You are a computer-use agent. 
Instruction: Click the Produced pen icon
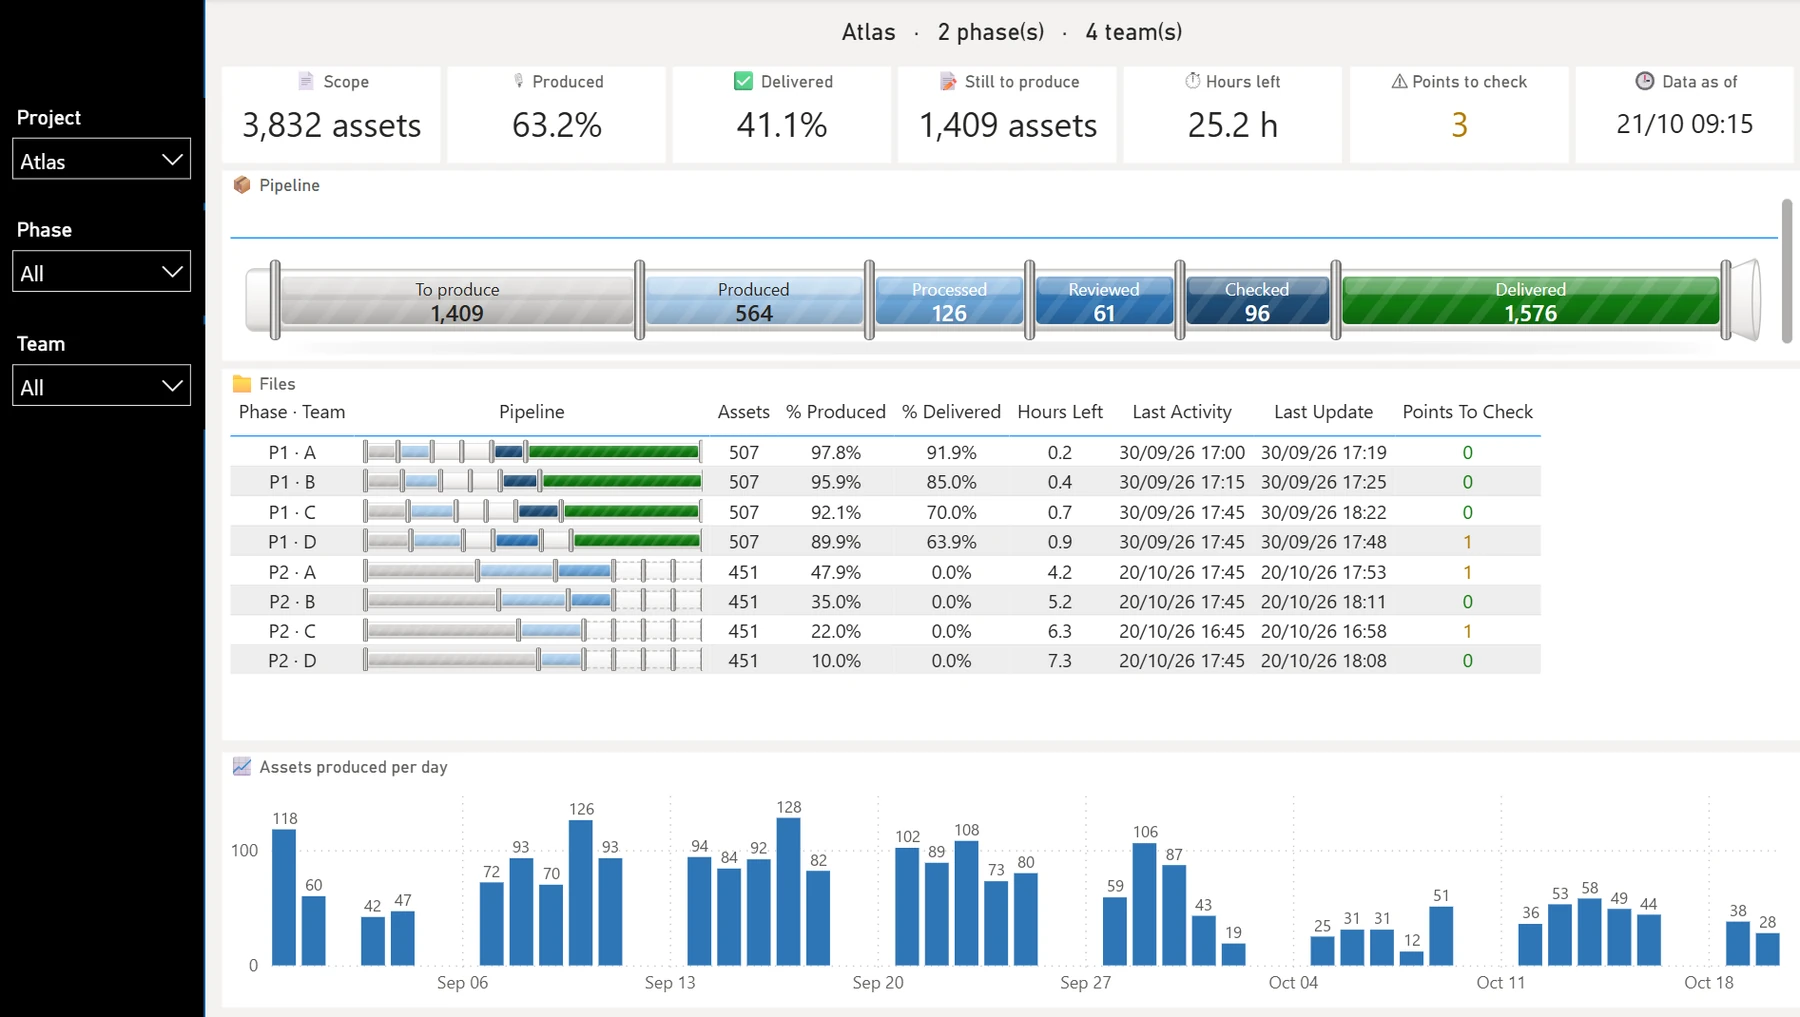[x=518, y=81]
